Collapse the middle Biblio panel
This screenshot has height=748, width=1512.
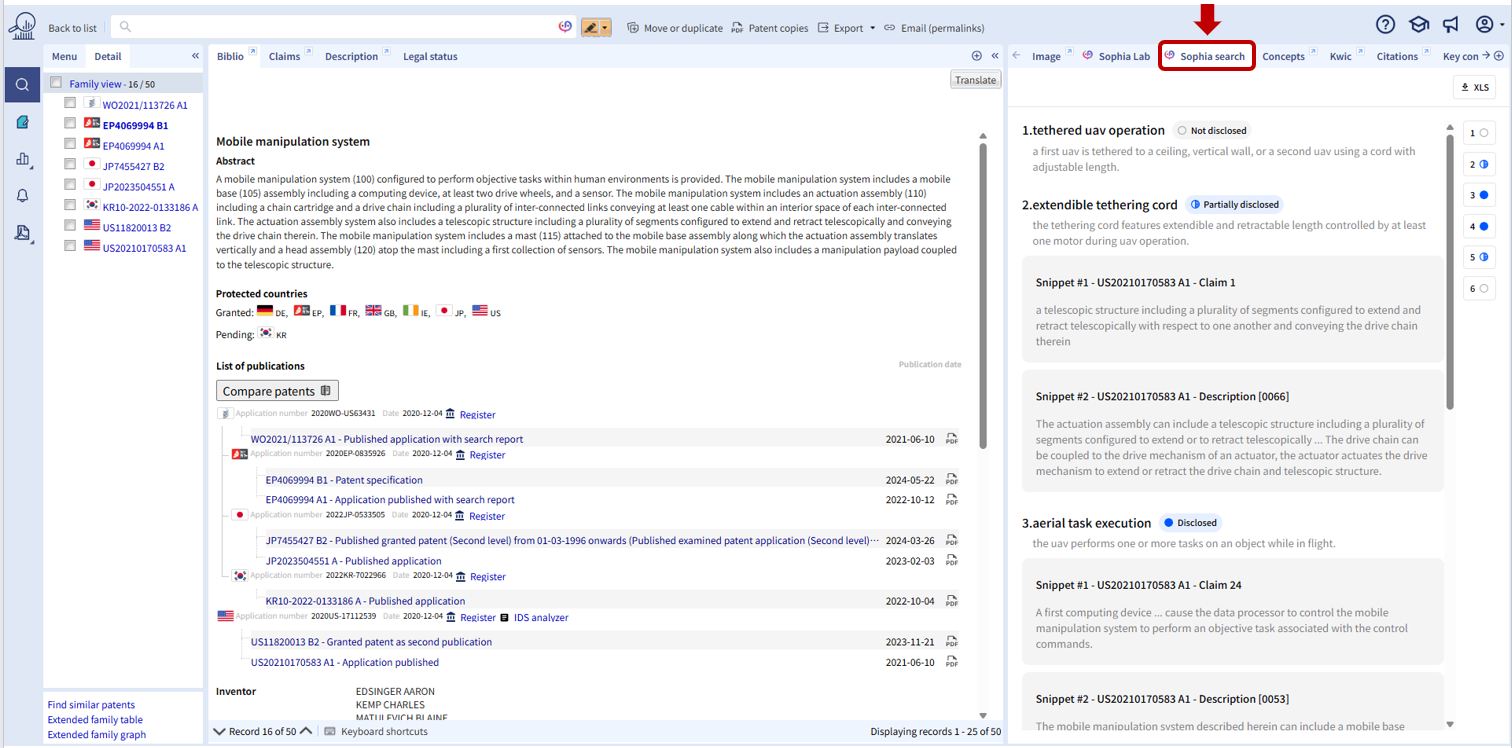[995, 57]
